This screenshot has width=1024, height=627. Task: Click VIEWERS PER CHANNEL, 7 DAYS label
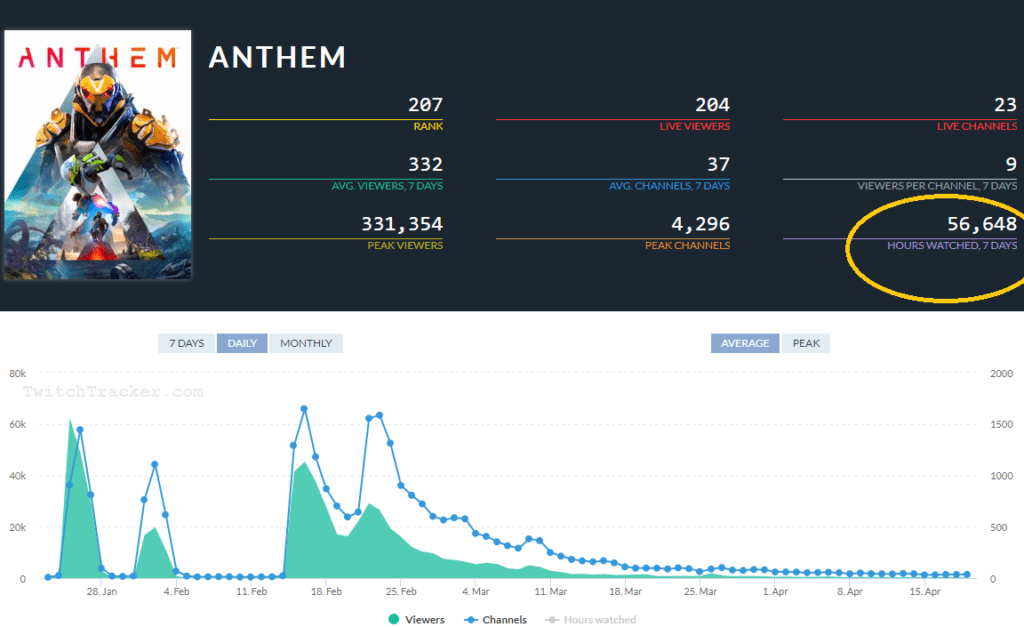(x=937, y=185)
